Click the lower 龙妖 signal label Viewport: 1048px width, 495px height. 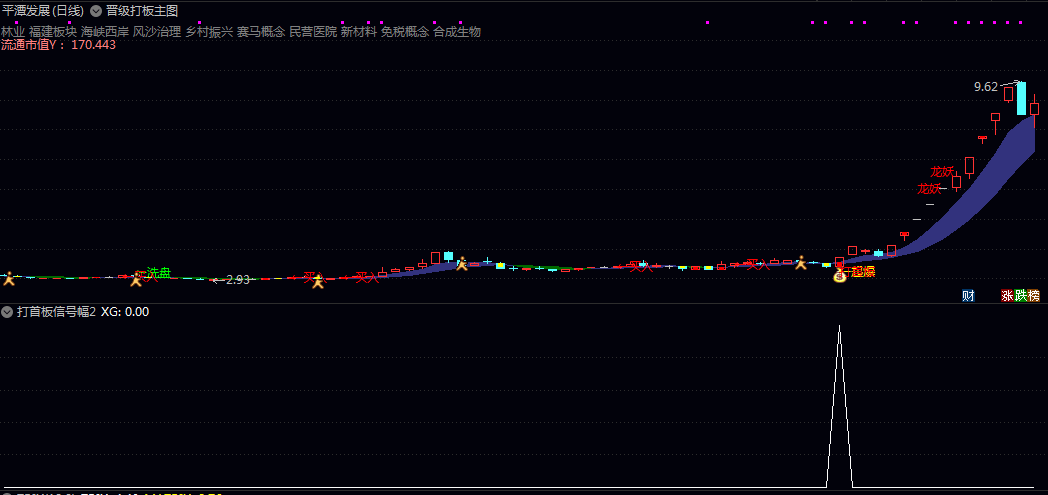929,188
